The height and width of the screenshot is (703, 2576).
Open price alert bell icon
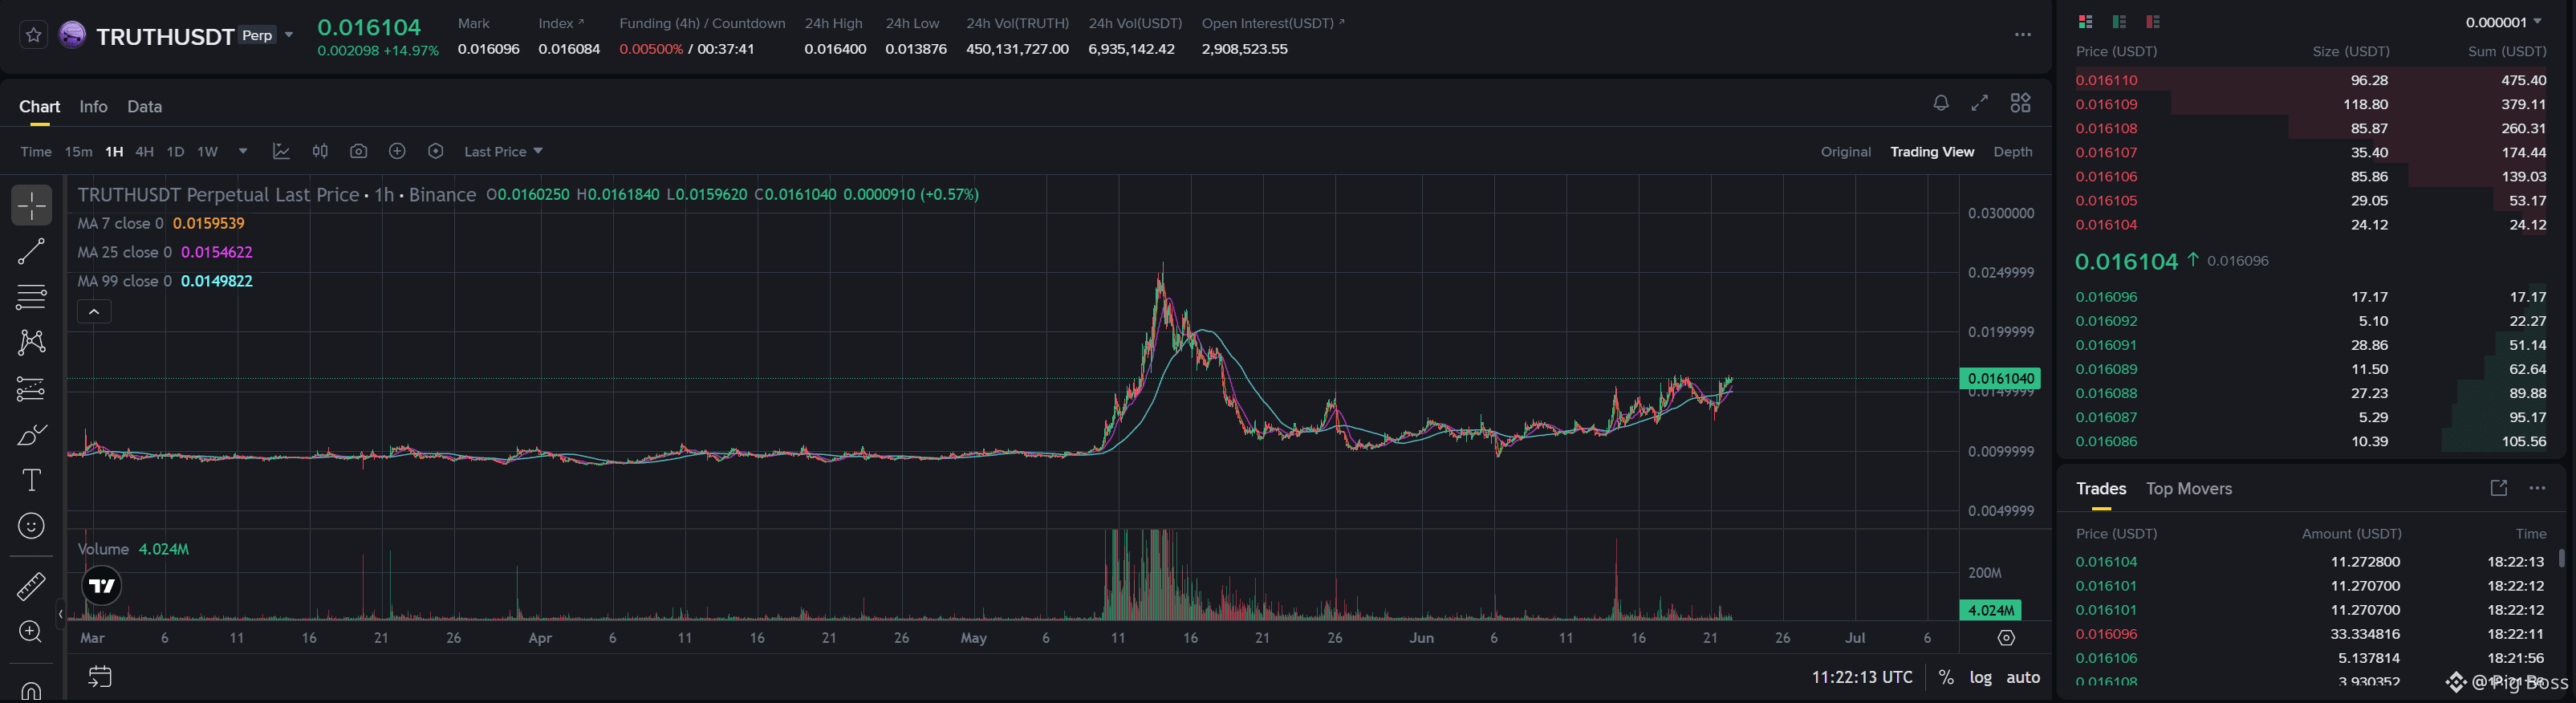point(1940,103)
